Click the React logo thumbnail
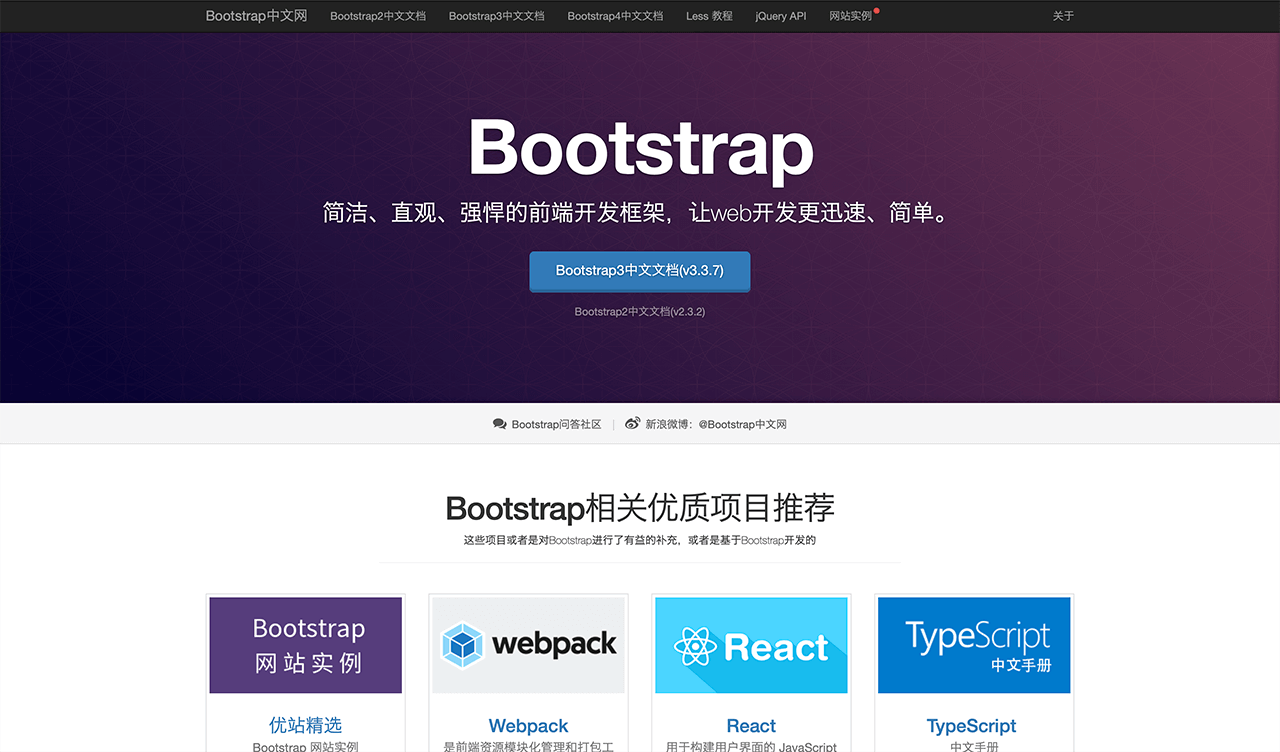This screenshot has height=752, width=1280. point(751,645)
